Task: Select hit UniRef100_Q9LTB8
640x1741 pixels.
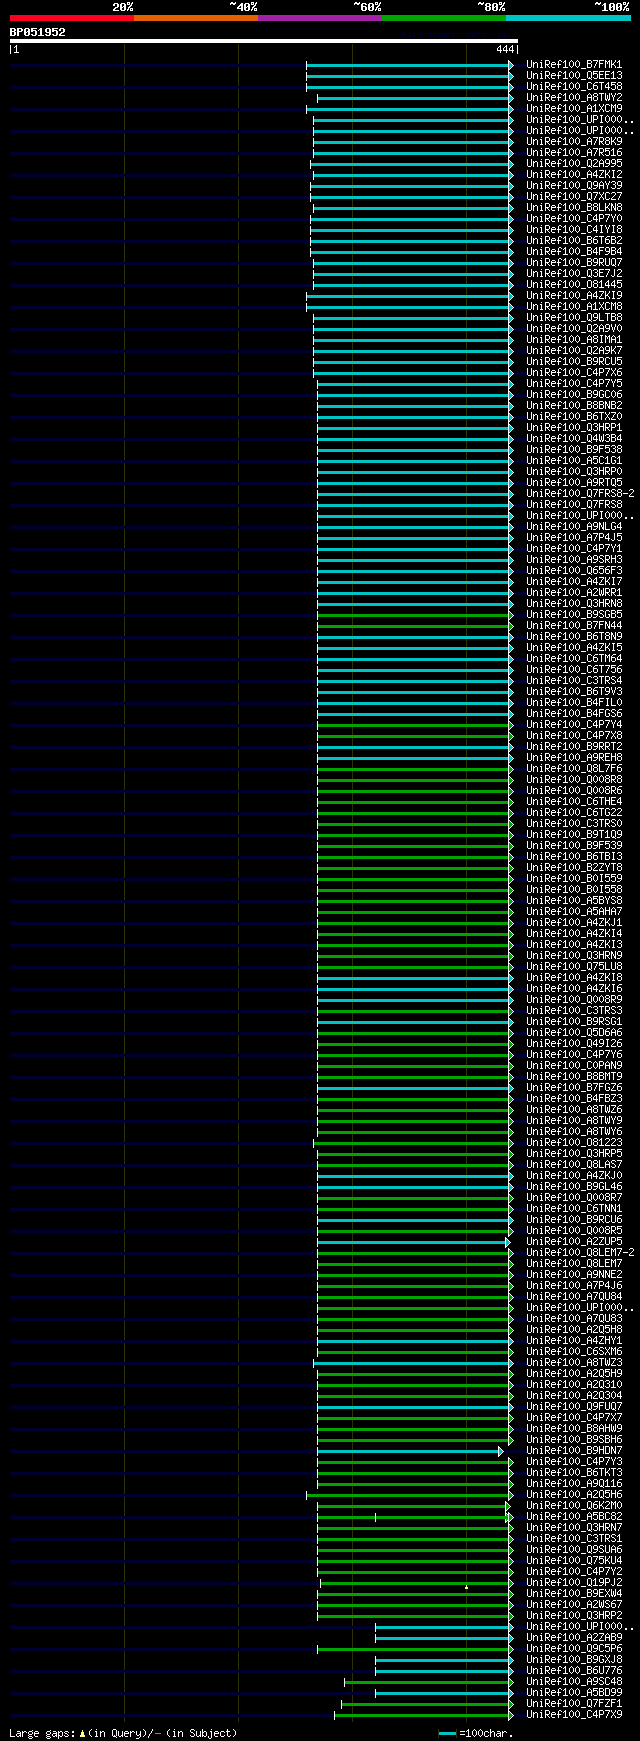Action: [x=574, y=318]
